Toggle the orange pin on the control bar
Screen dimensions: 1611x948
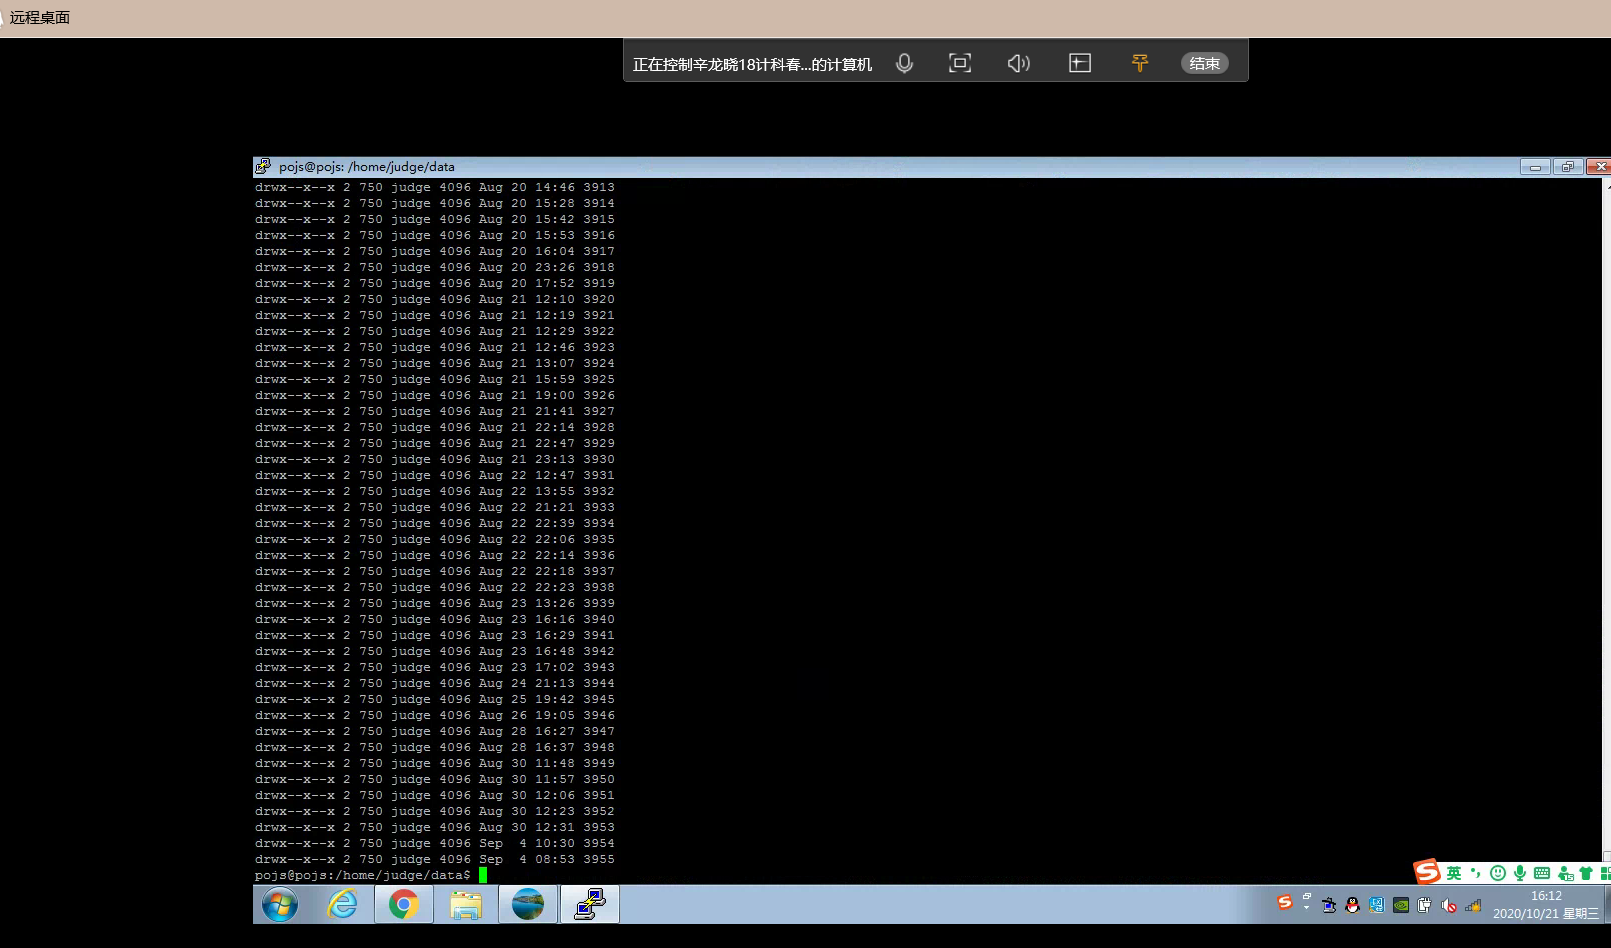click(x=1140, y=63)
